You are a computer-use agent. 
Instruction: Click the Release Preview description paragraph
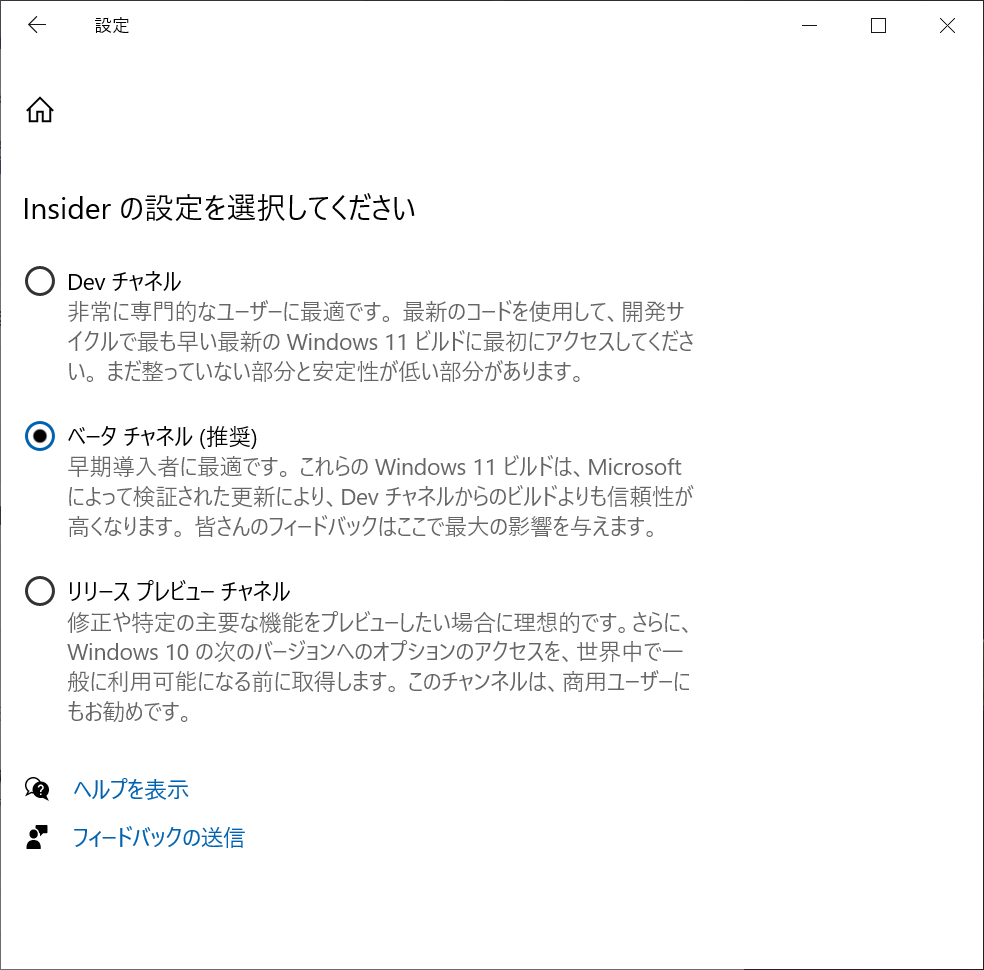click(x=379, y=666)
